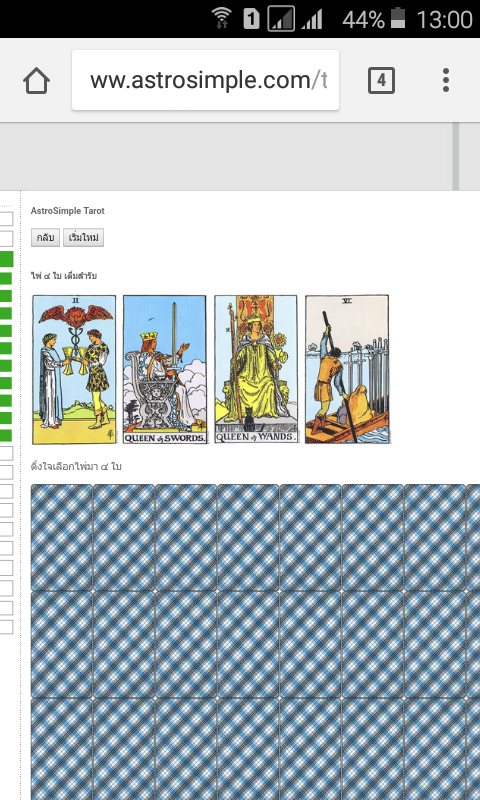Tap the browser home icon
This screenshot has height=800, width=480.
coord(37,81)
